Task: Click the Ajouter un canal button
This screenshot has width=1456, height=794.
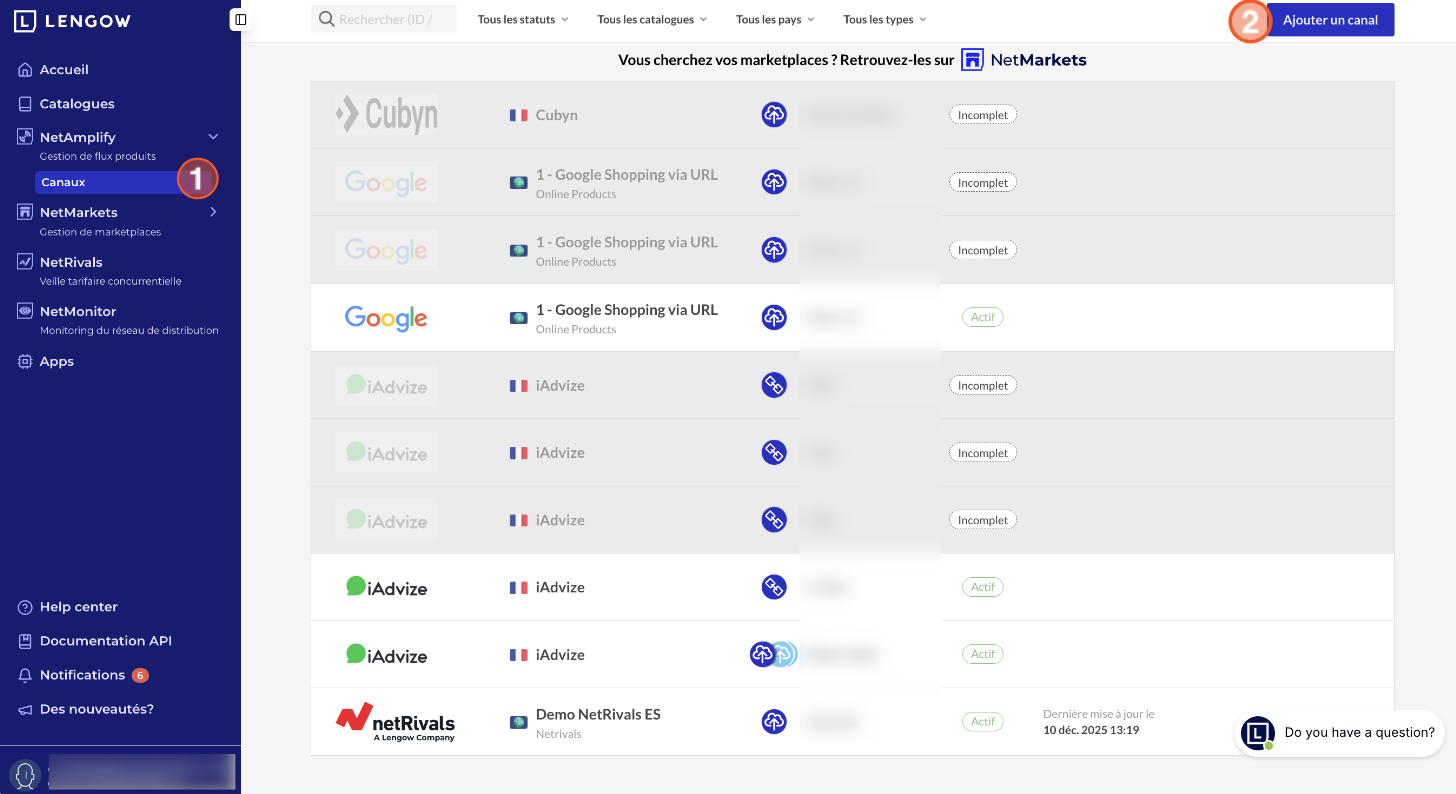Action: [1330, 20]
